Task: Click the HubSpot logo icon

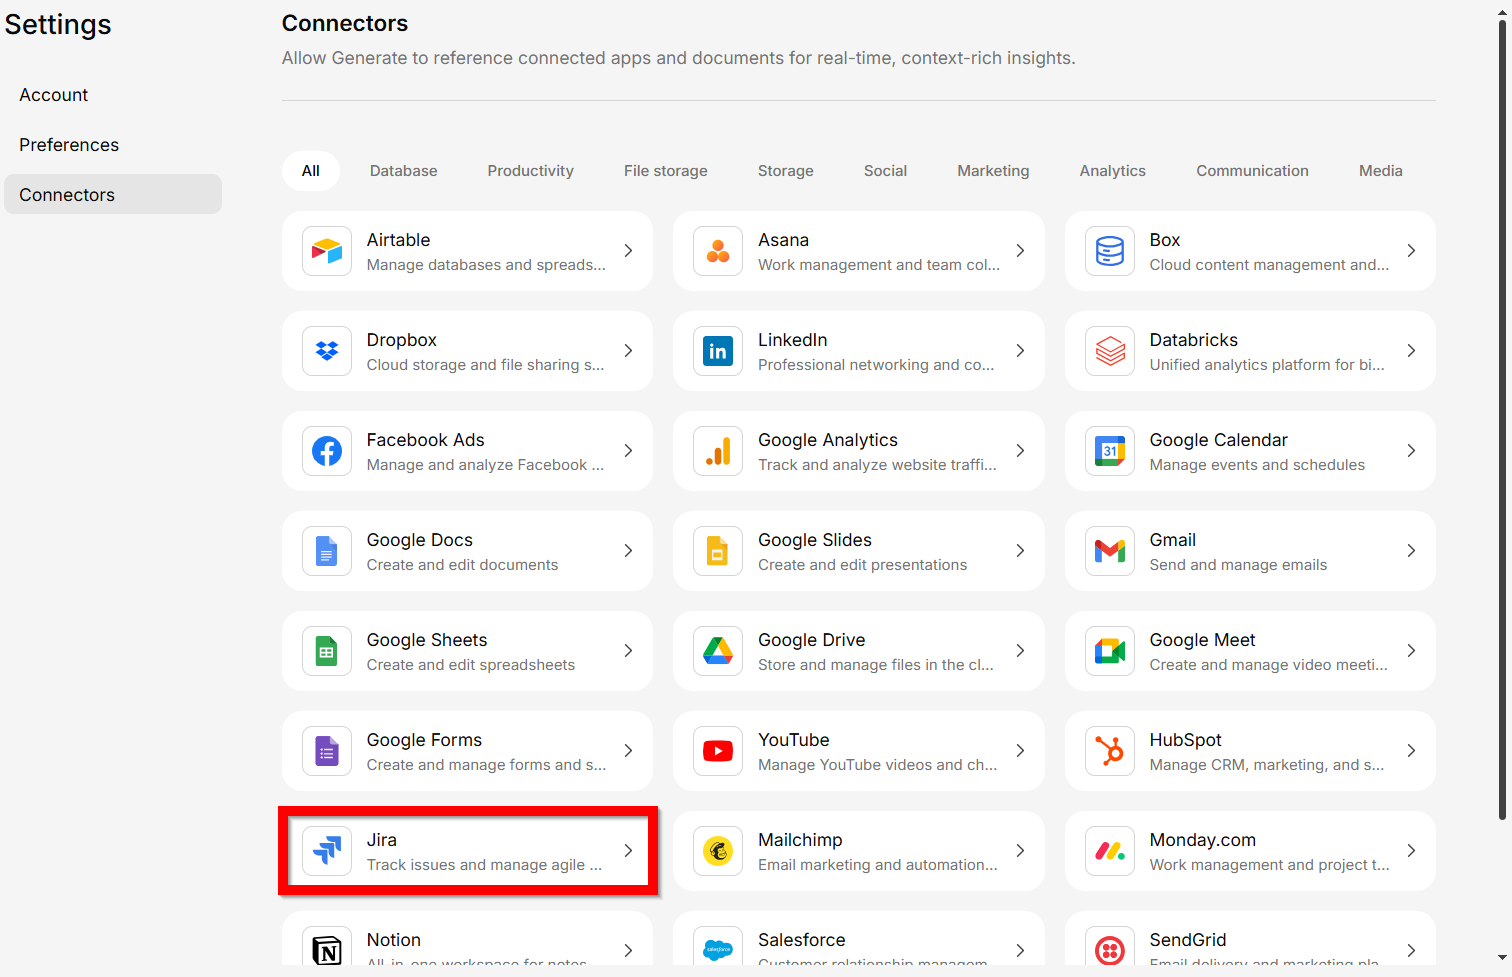Action: (1110, 751)
